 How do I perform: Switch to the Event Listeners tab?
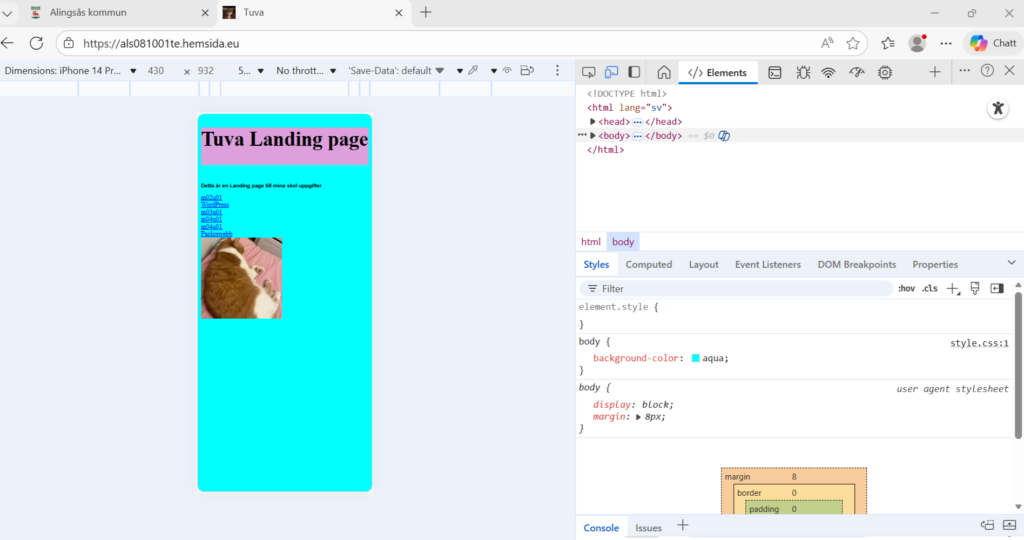767,264
